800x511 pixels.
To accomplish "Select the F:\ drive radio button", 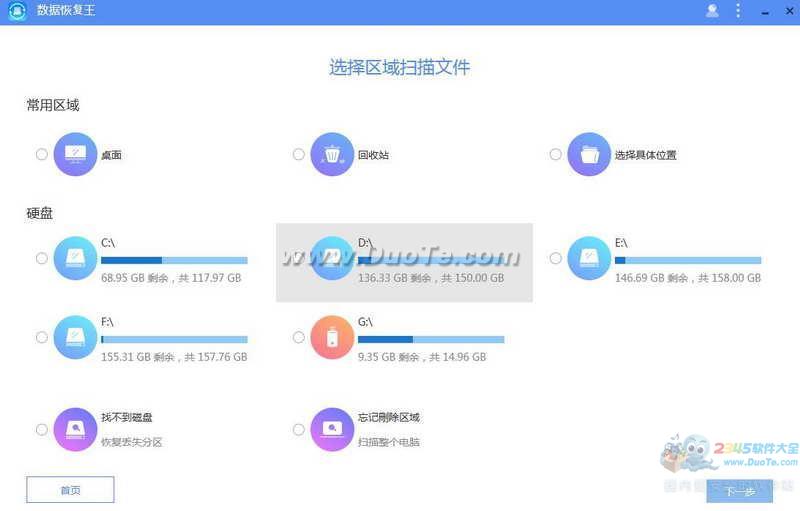I will pos(42,337).
